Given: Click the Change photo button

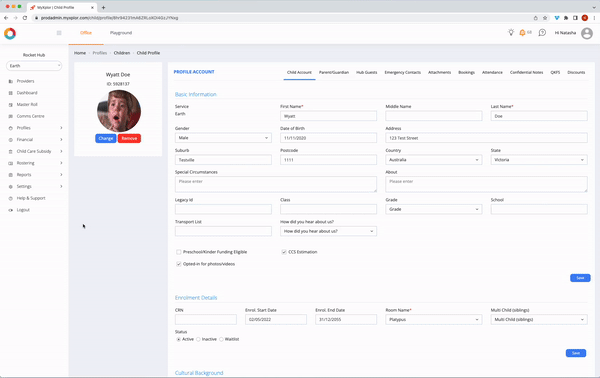Looking at the screenshot, I should pos(106,138).
